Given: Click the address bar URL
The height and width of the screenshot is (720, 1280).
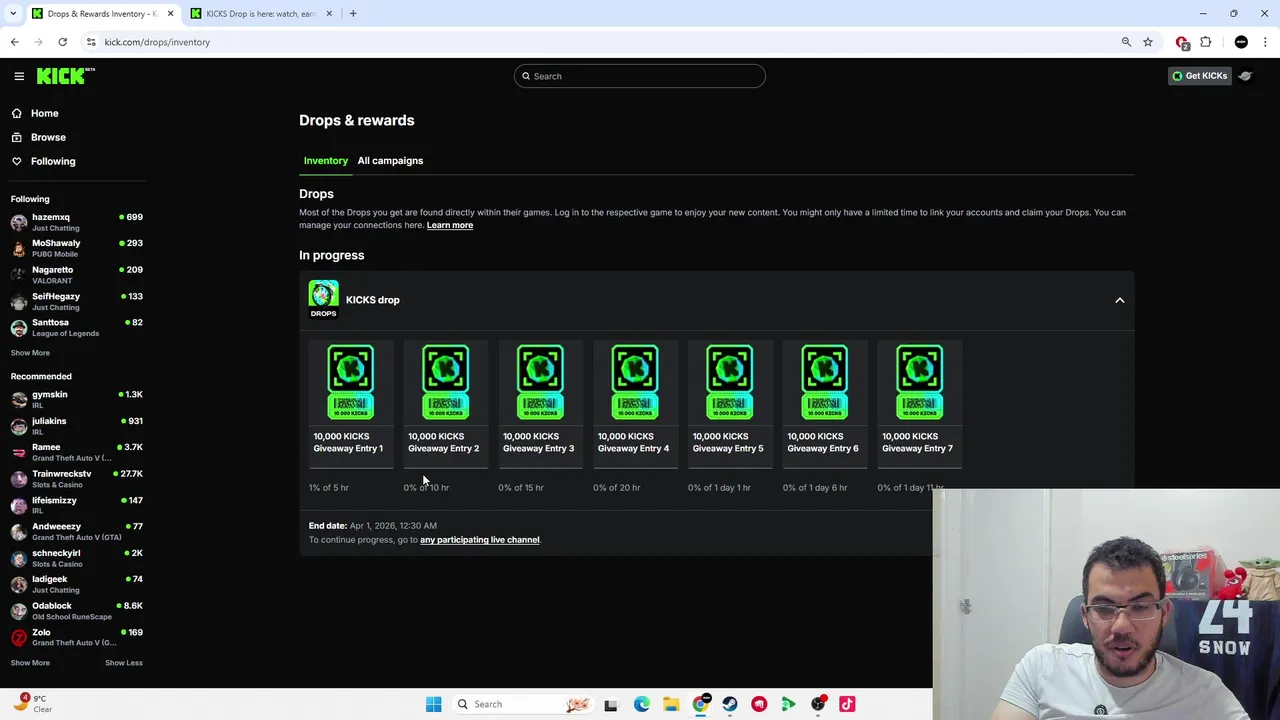Looking at the screenshot, I should point(157,42).
